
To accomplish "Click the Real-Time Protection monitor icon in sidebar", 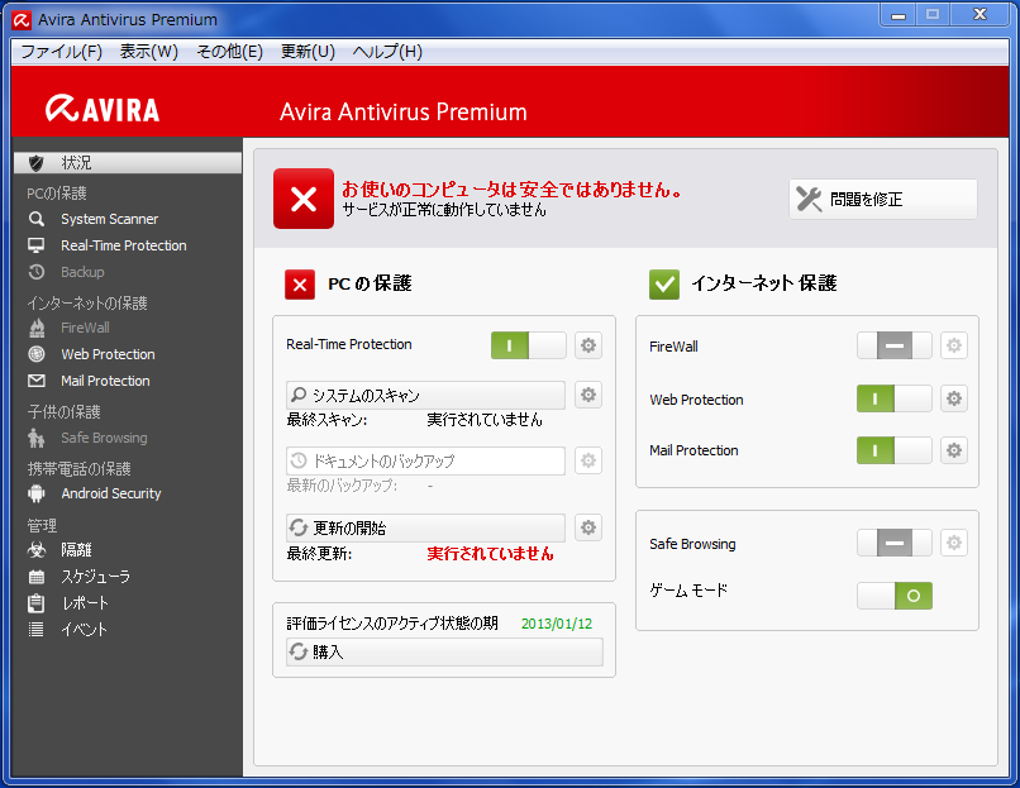I will click(x=36, y=245).
